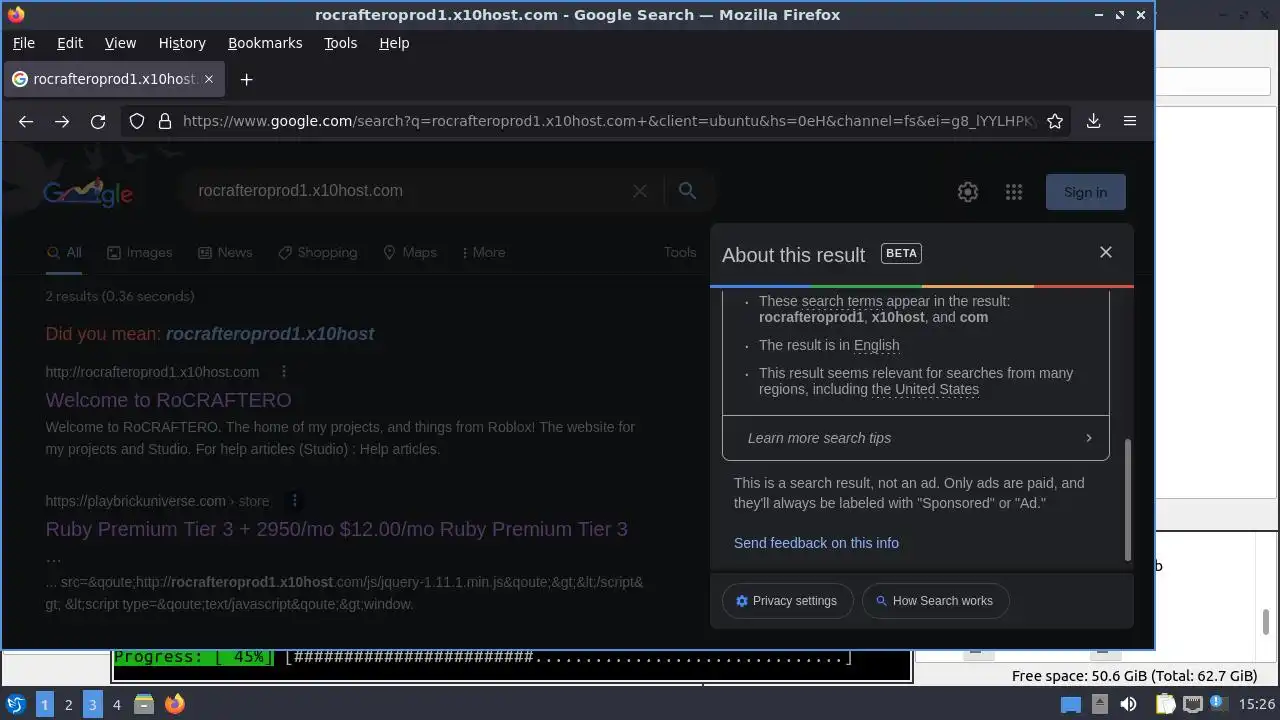Clear the Google search box text
Screen dimensions: 1280x720
point(640,191)
